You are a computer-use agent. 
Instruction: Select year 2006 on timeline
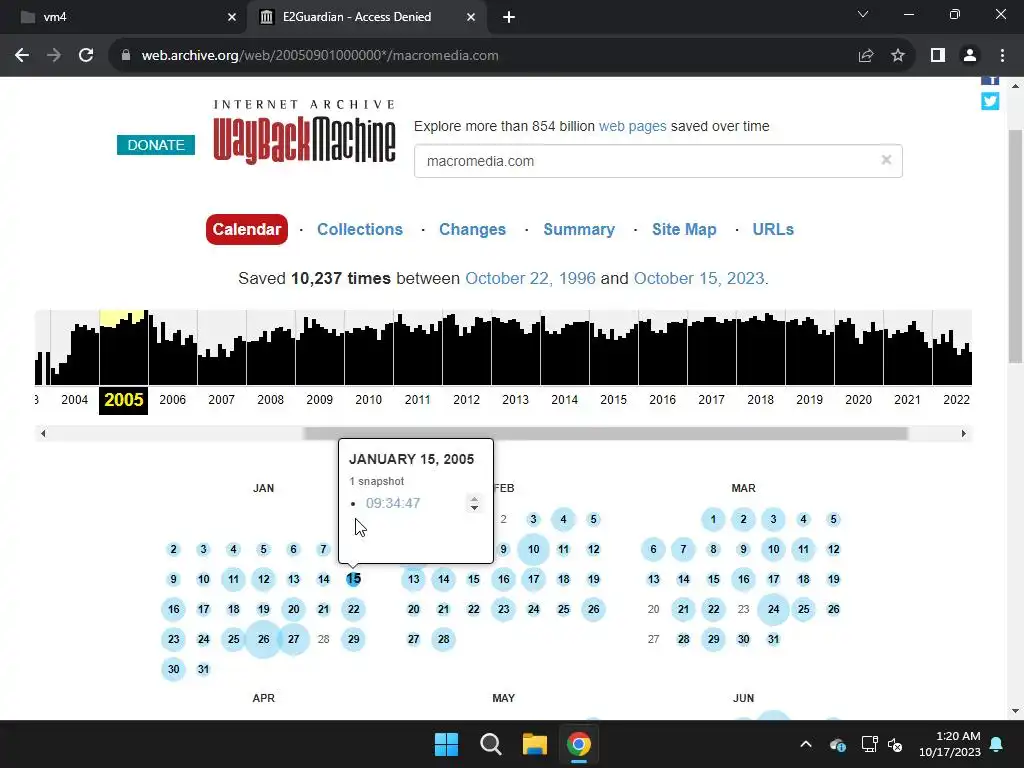coord(172,400)
